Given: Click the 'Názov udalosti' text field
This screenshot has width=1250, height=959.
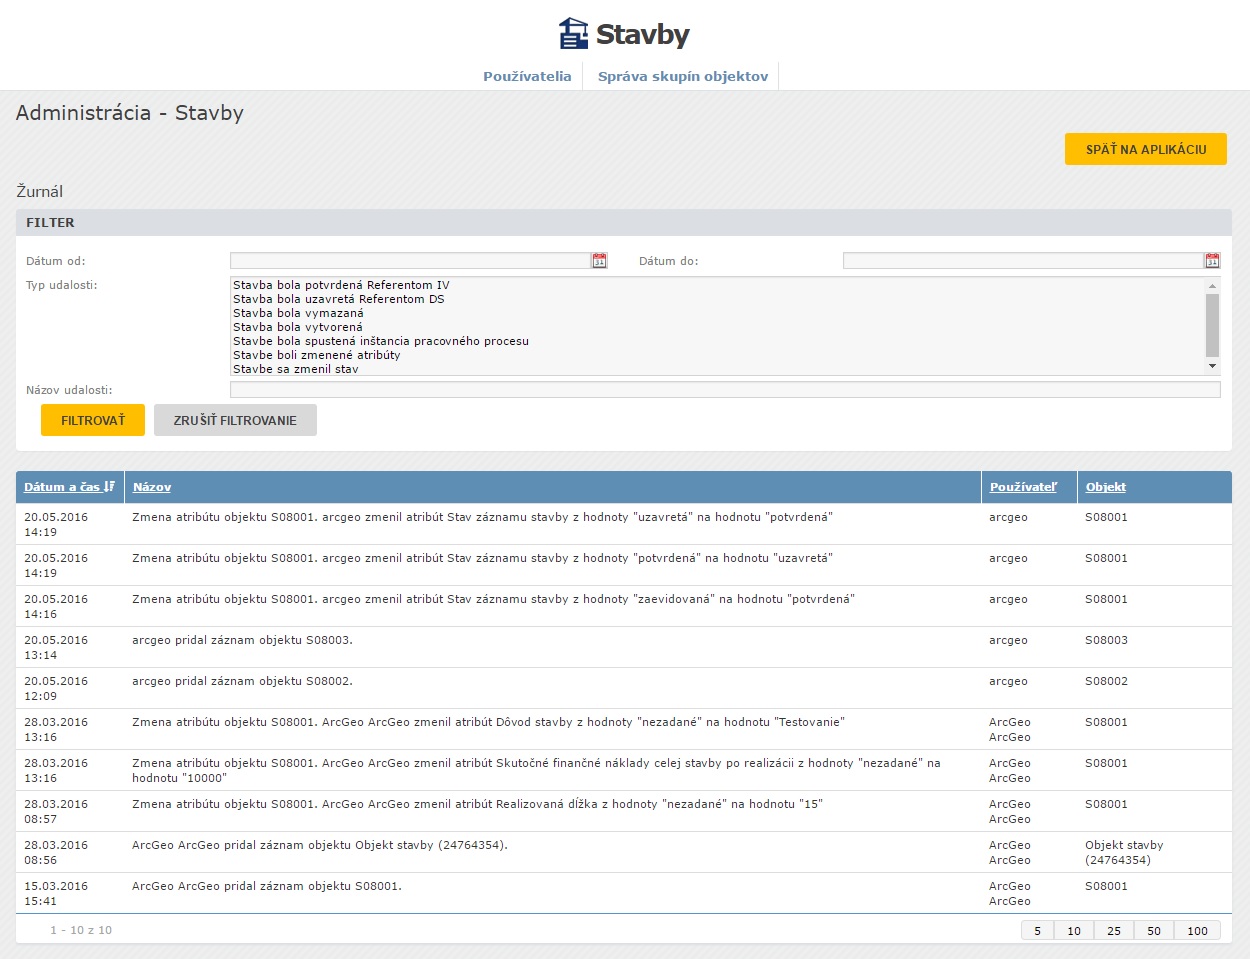Looking at the screenshot, I should point(724,390).
